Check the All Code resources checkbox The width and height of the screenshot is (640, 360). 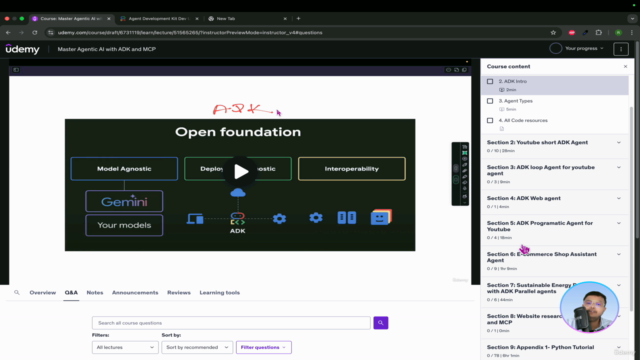tap(490, 121)
